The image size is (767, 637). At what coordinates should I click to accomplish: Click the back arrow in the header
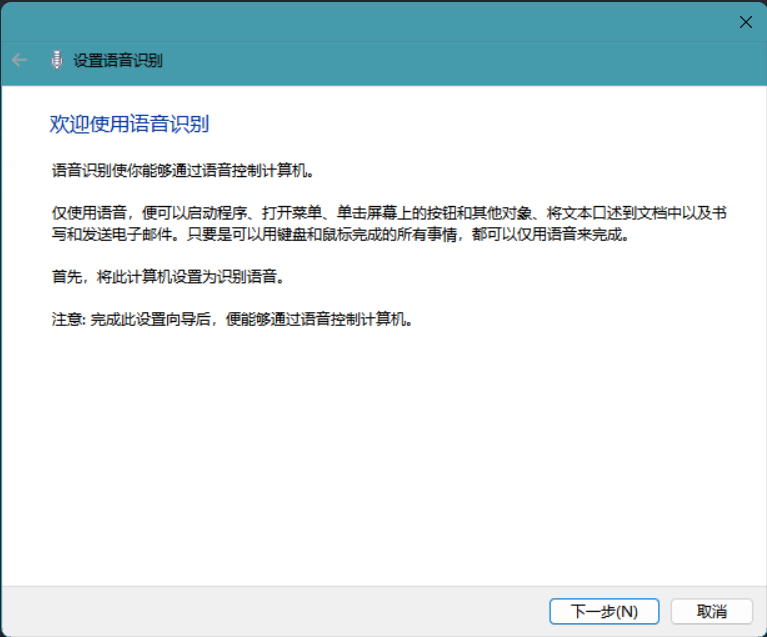tap(19, 60)
